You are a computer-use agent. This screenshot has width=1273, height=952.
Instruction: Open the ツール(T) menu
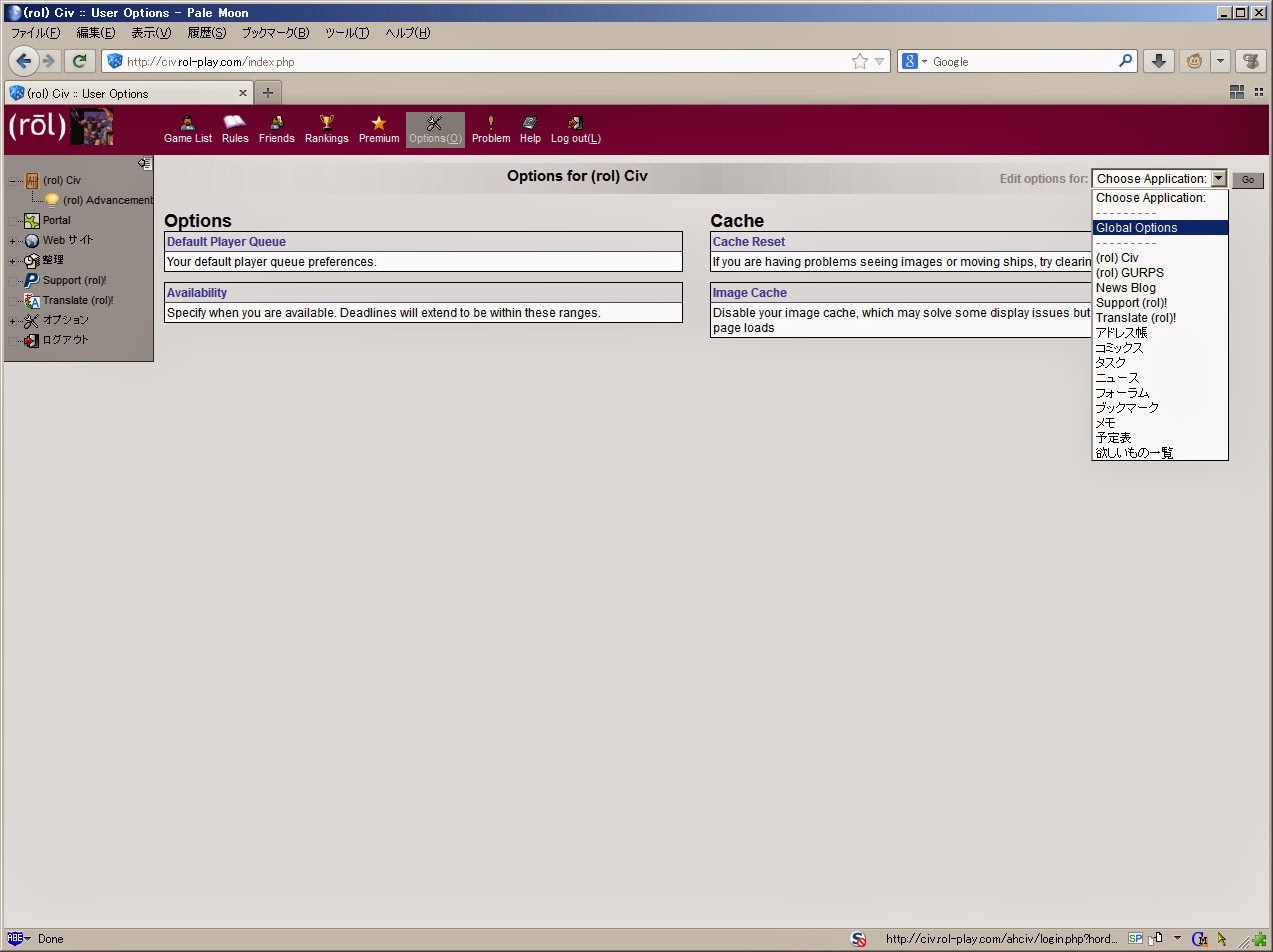pyautogui.click(x=347, y=33)
